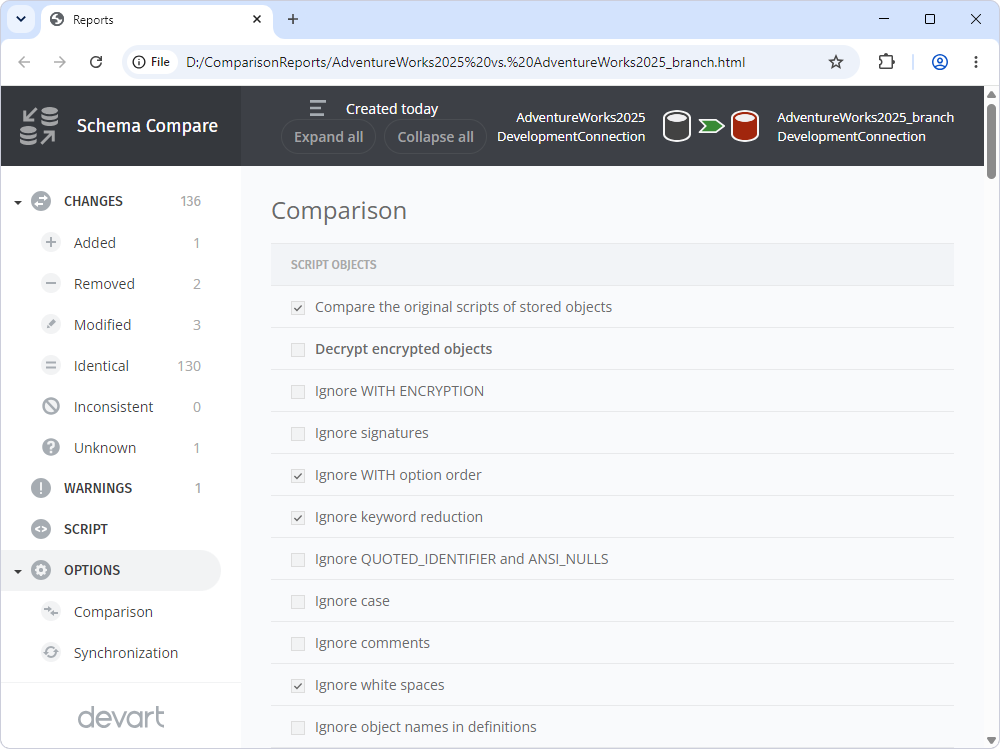Viewport: 1000px width, 749px height.
Task: Enable Ignore object names in definitions checkbox
Action: pos(298,727)
